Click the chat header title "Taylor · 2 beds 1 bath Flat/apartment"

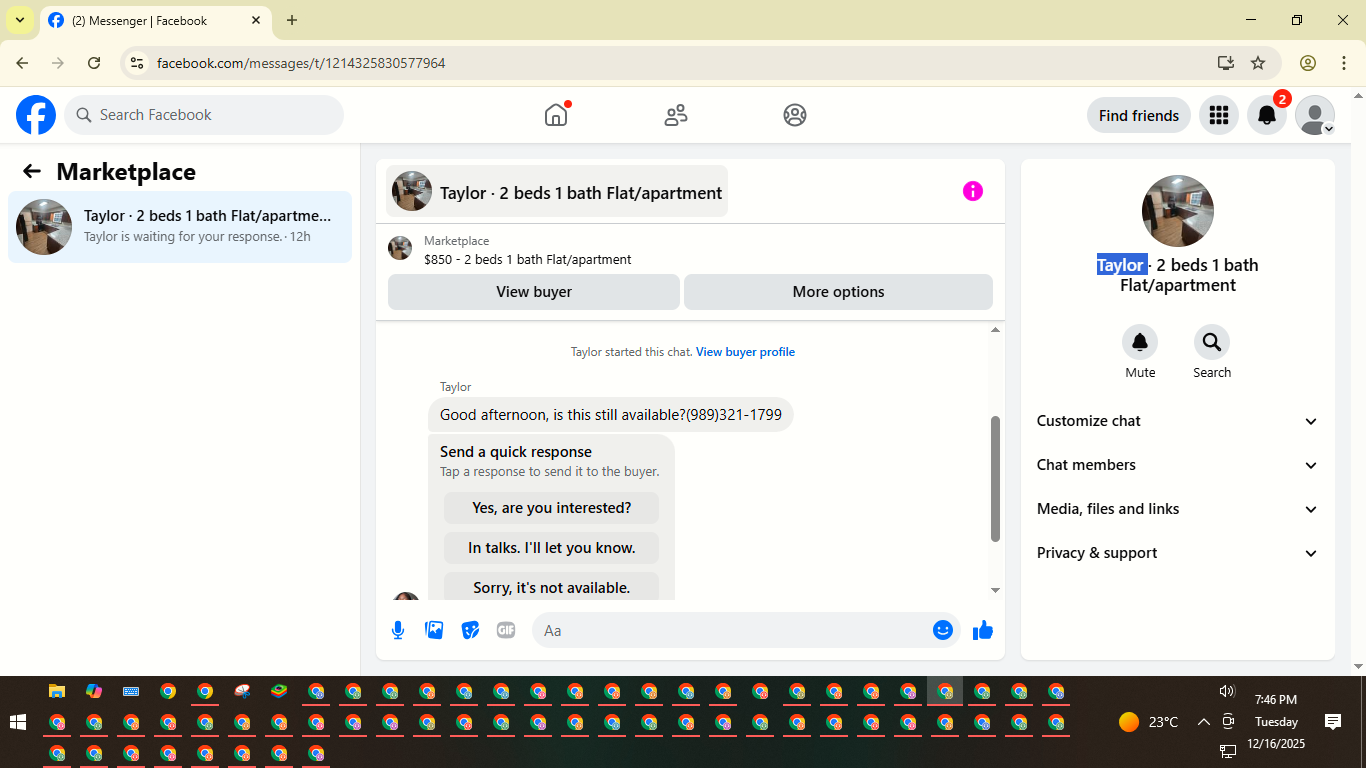[x=557, y=191]
